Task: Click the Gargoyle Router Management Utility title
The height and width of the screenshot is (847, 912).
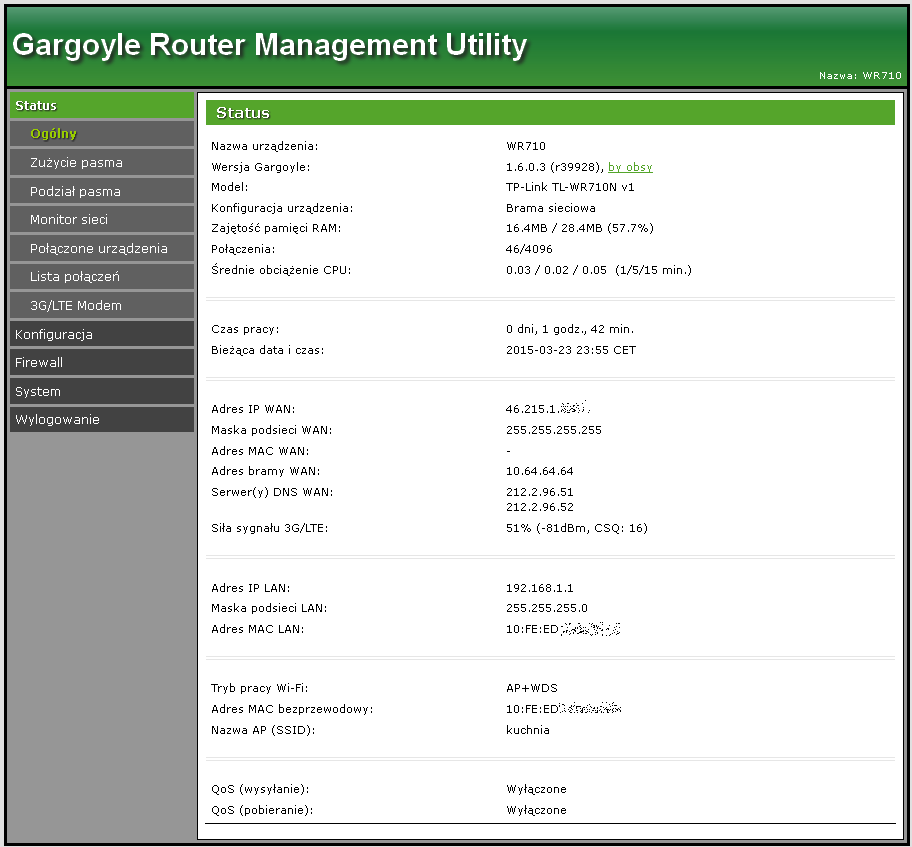Action: pyautogui.click(x=269, y=45)
